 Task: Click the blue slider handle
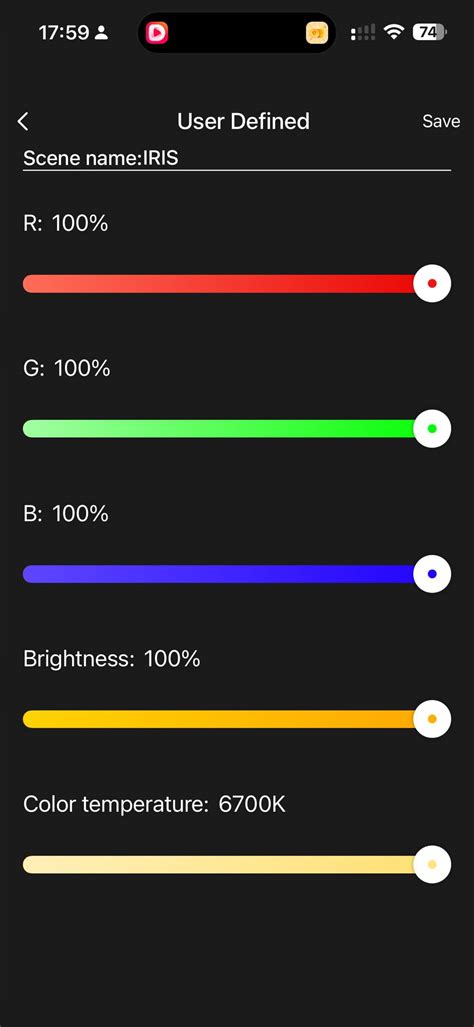coord(432,574)
